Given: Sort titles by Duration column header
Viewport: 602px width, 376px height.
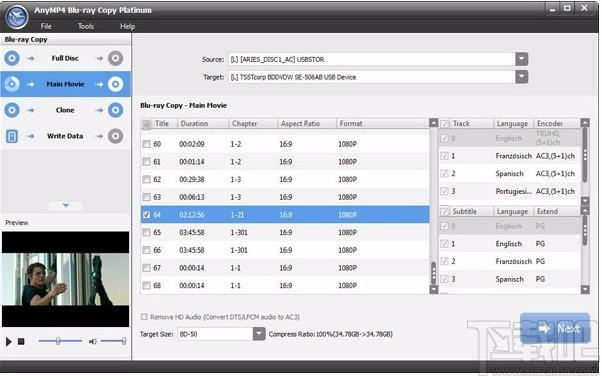Looking at the screenshot, I should (203, 124).
